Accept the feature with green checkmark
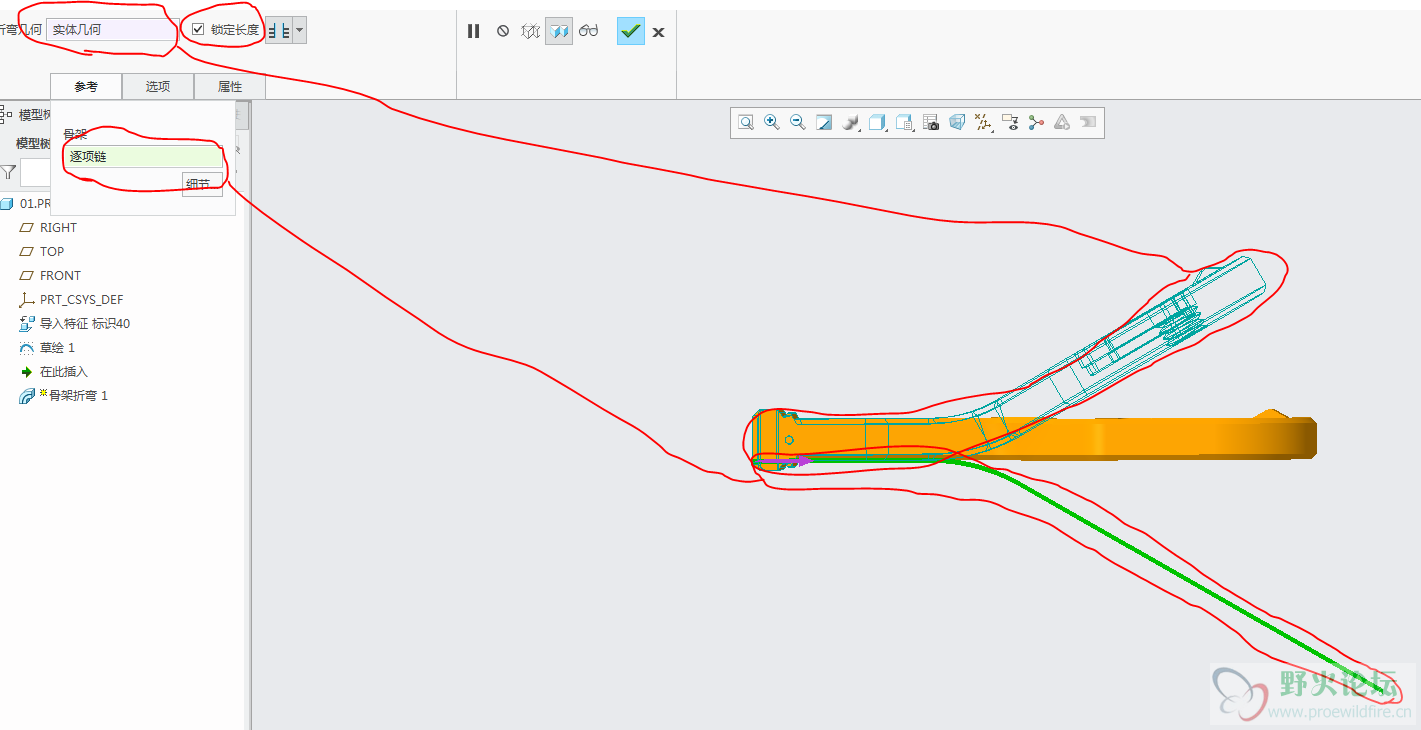 pyautogui.click(x=630, y=31)
